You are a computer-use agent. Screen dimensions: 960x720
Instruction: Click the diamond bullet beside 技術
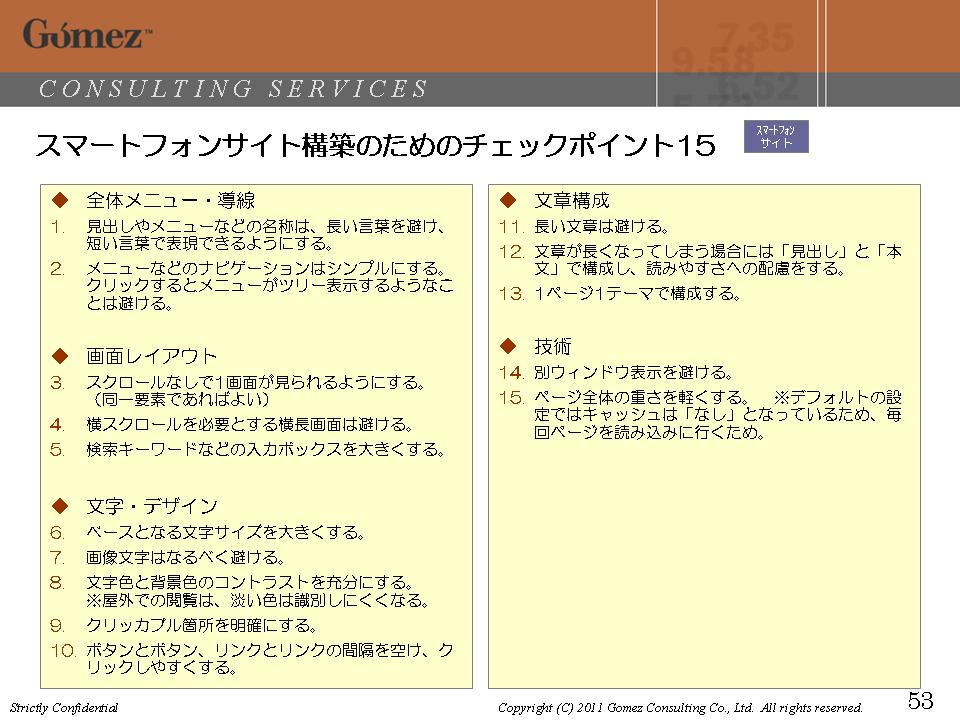pos(508,346)
